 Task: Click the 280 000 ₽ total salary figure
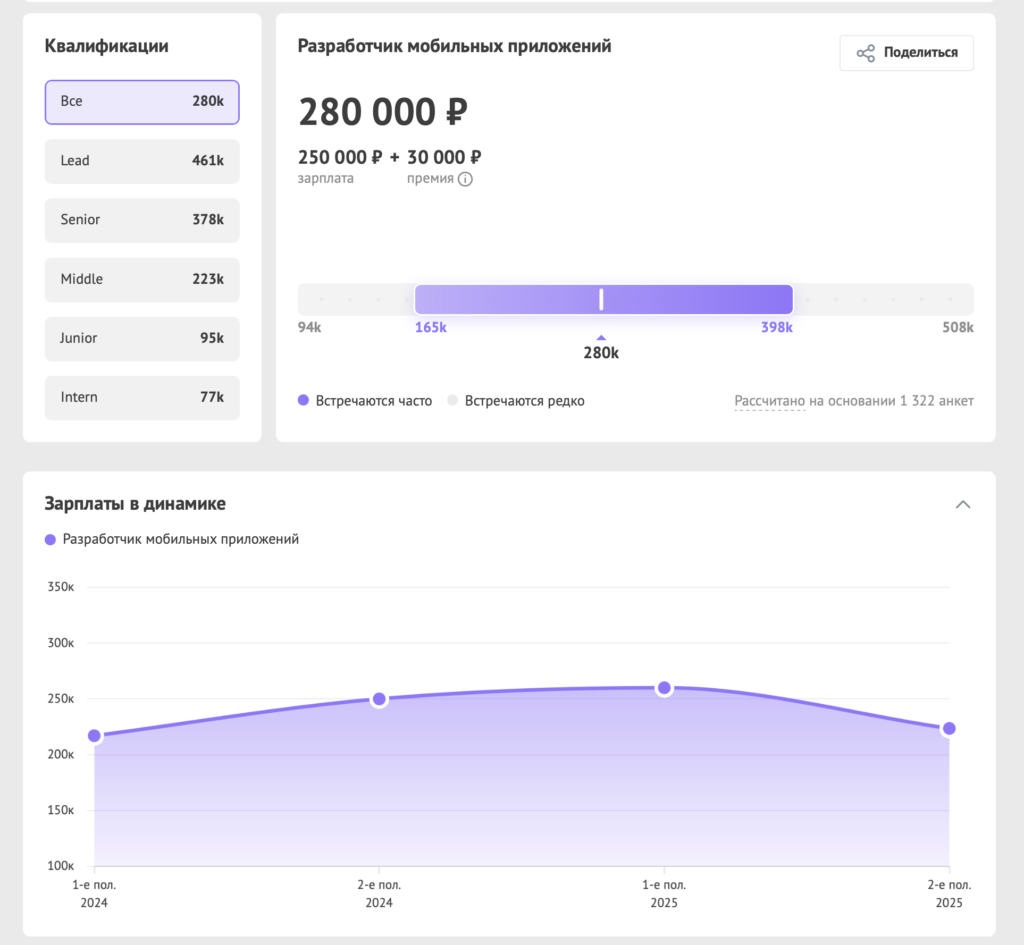(383, 112)
